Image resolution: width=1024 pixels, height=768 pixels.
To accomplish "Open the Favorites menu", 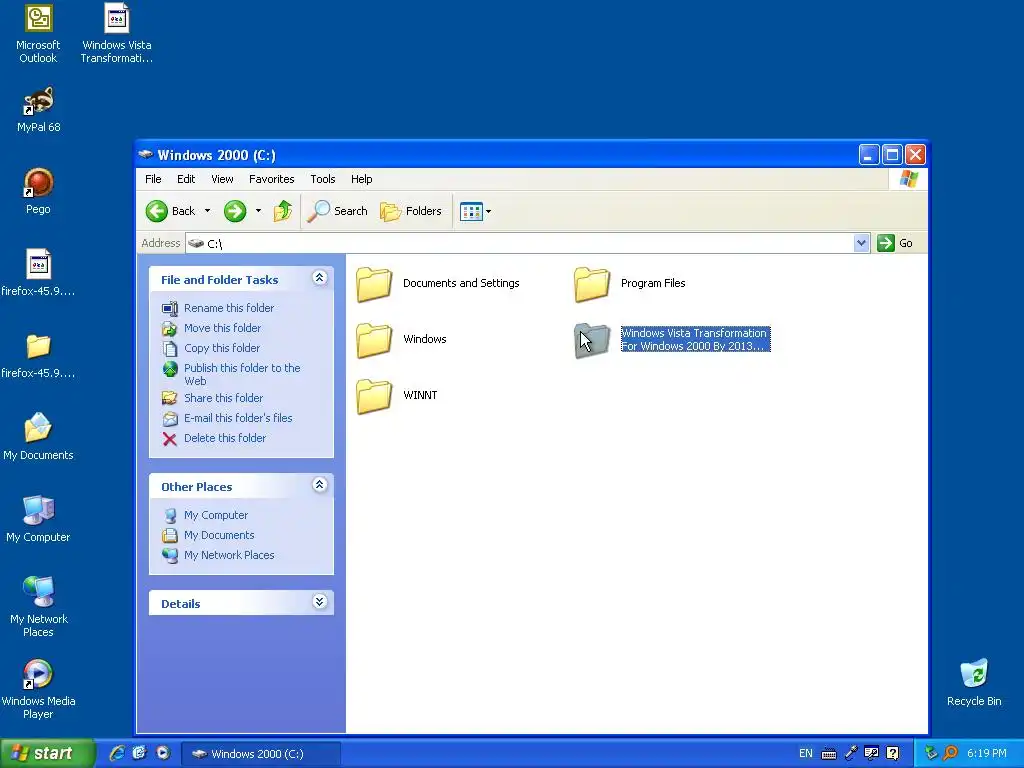I will click(272, 179).
